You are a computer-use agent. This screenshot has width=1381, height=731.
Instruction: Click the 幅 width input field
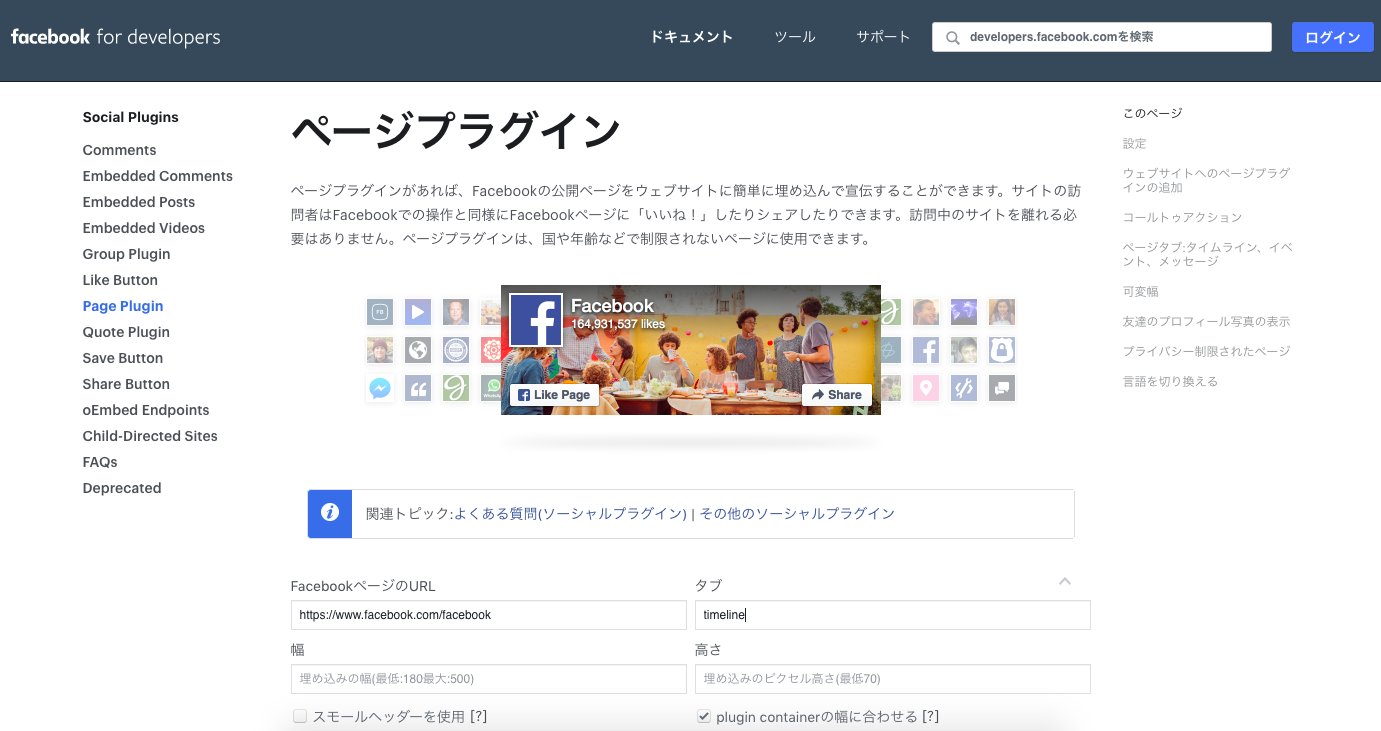click(489, 679)
